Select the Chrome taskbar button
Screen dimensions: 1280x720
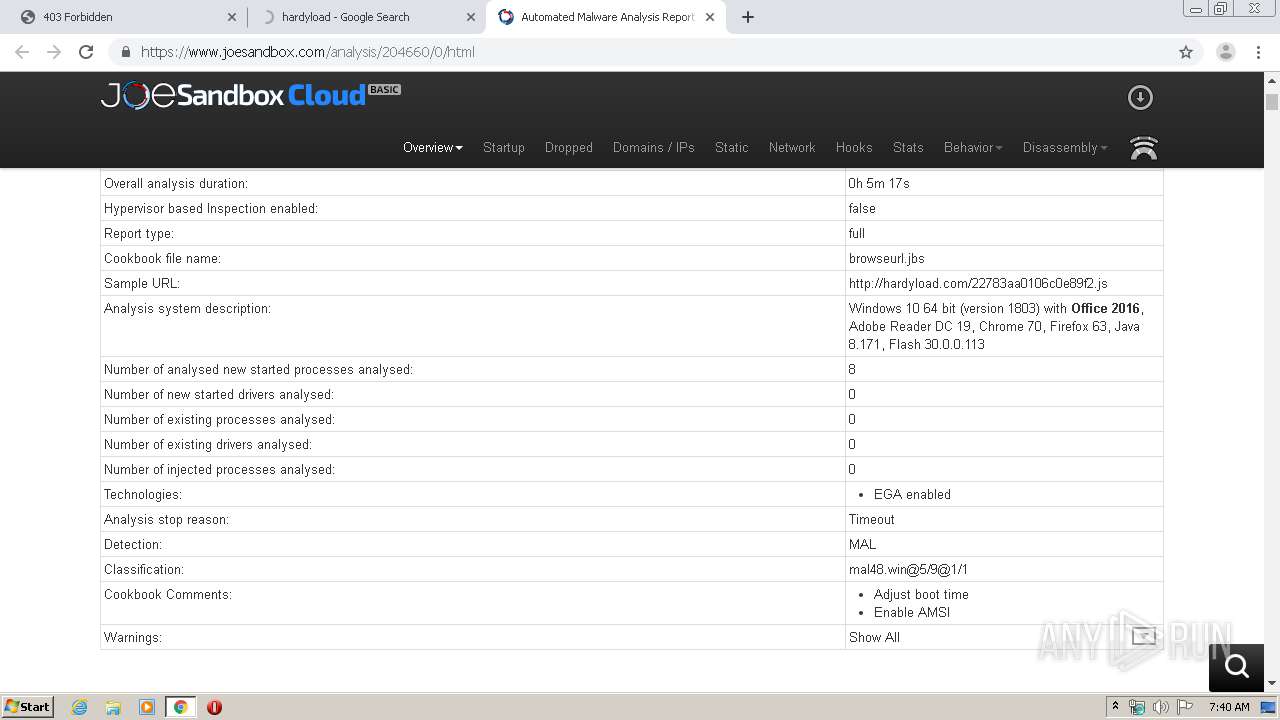(180, 707)
